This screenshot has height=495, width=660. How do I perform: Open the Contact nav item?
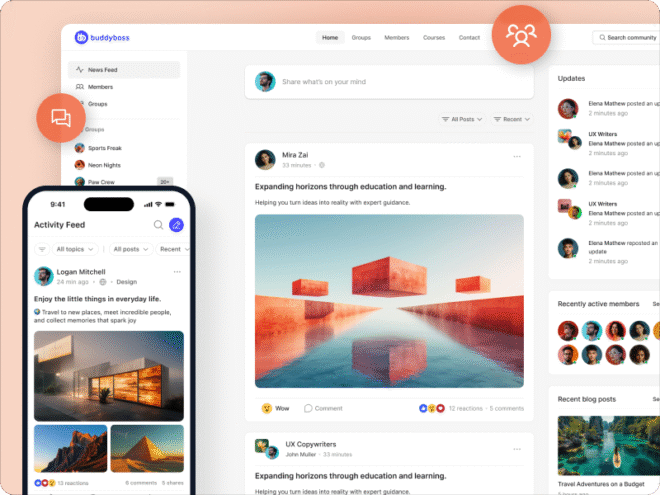click(469, 37)
